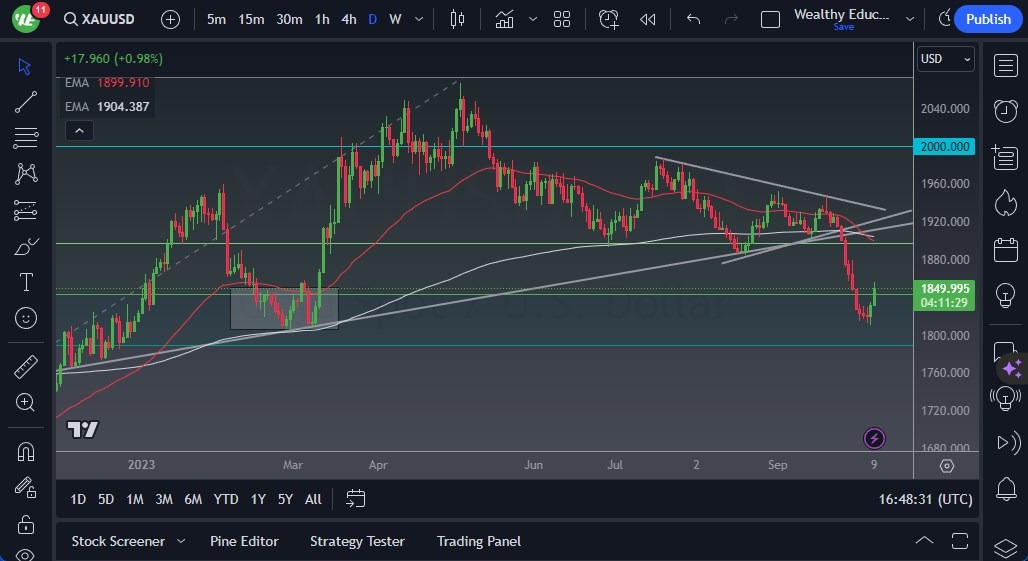The width and height of the screenshot is (1028, 561).
Task: Select the ruler measure tool
Action: [26, 367]
